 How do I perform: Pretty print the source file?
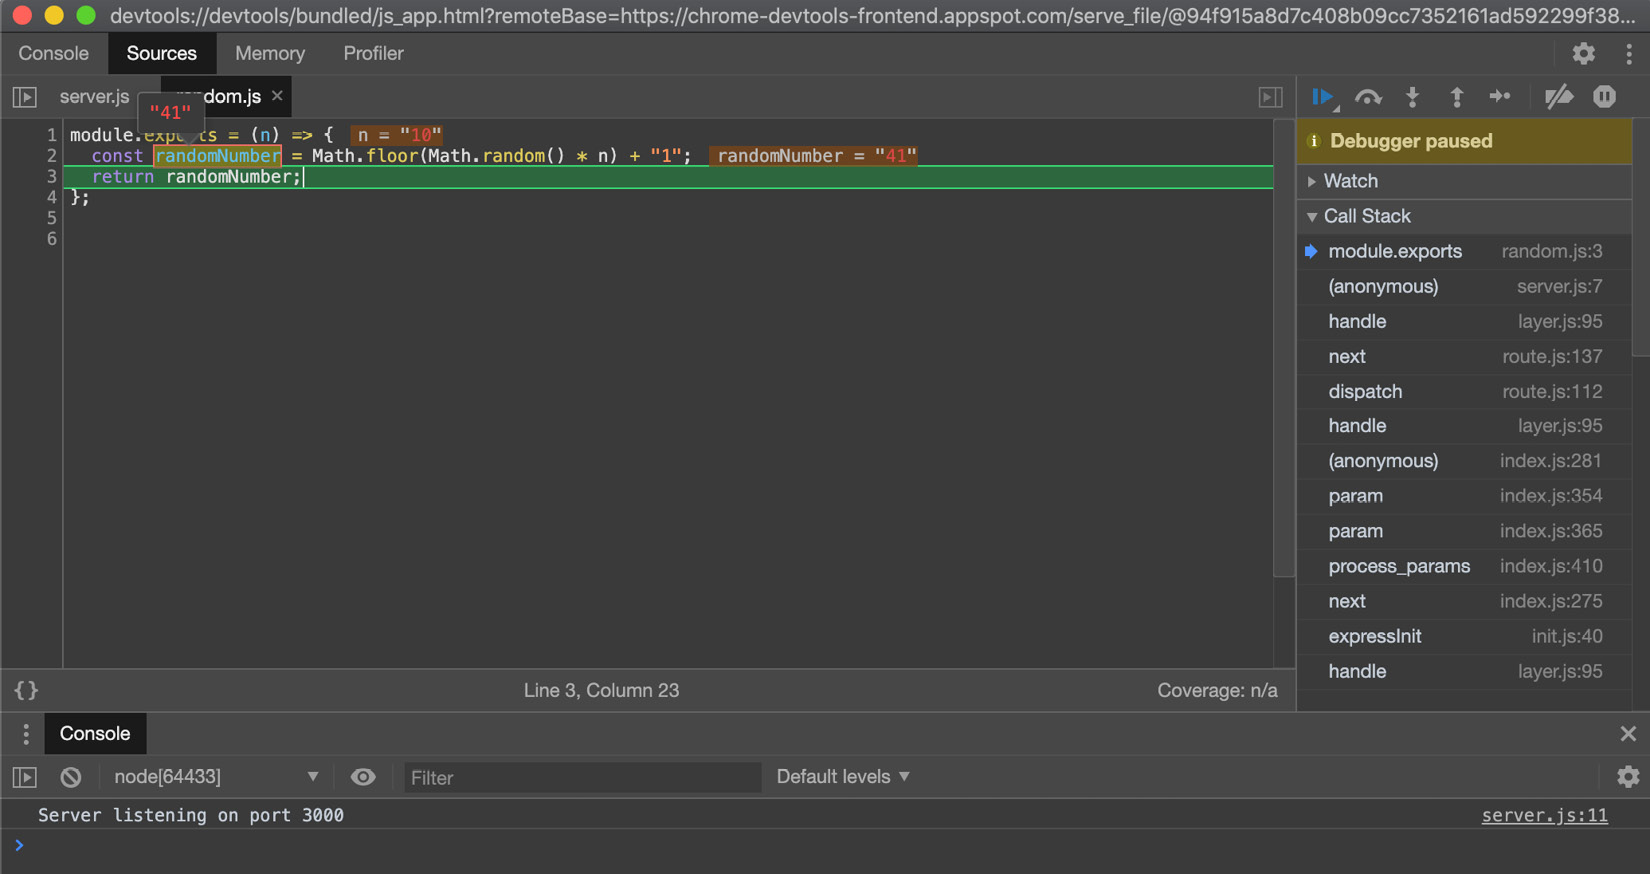(x=26, y=690)
